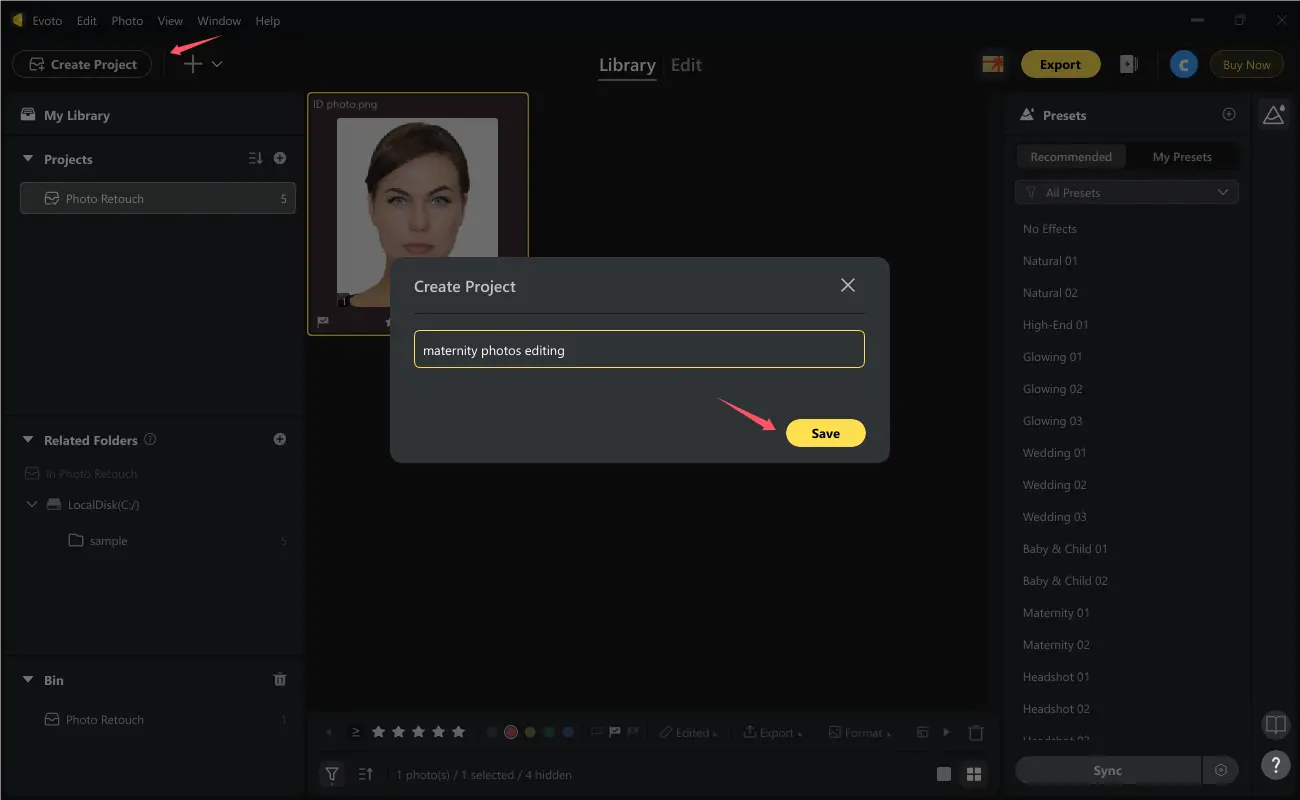Open the help question mark icon
This screenshot has height=800, width=1300.
coord(1275,765)
